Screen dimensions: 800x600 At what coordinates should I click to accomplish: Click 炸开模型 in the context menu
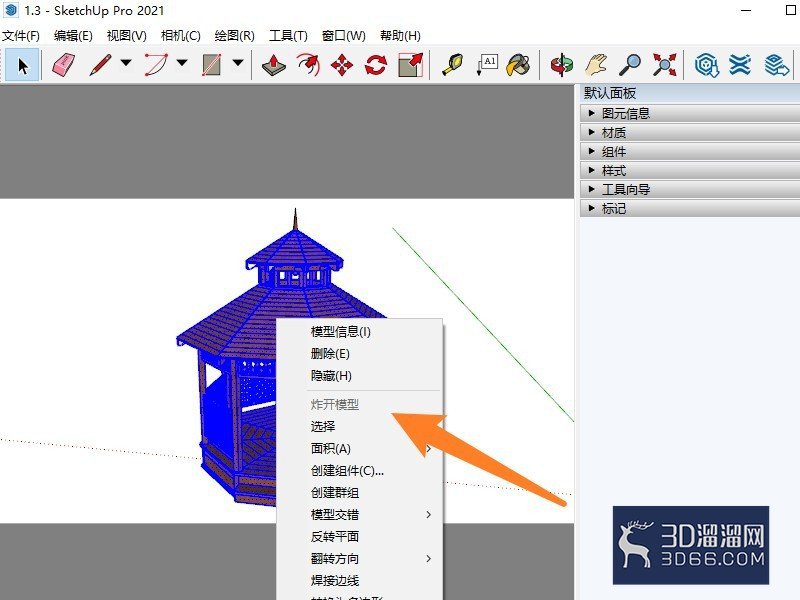click(x=360, y=404)
